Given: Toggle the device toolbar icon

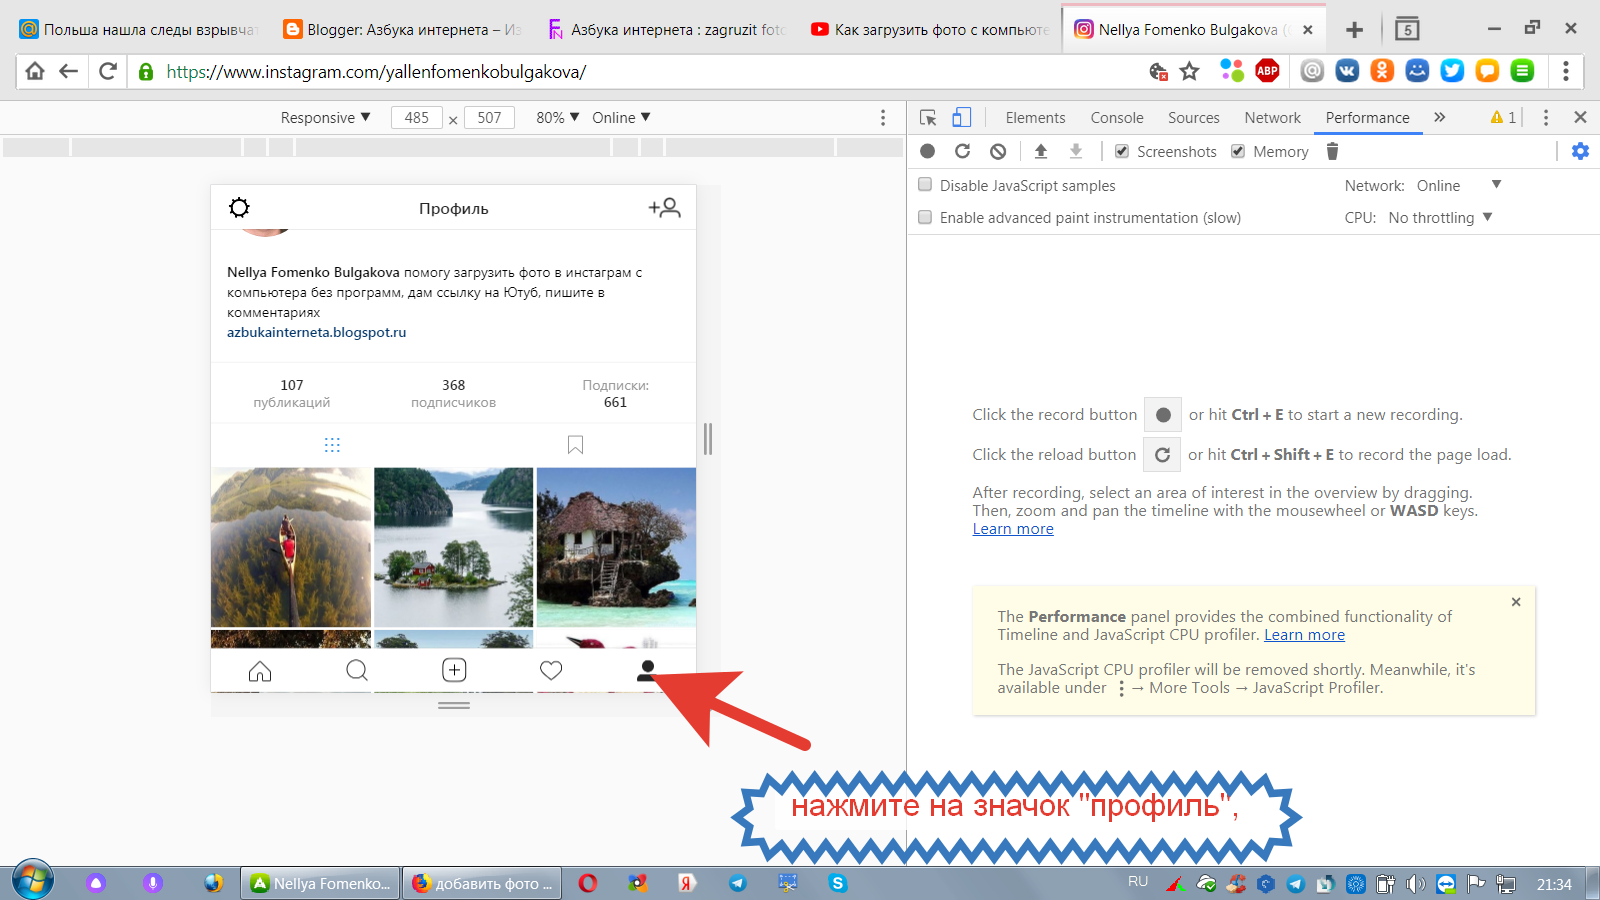Looking at the screenshot, I should coord(961,118).
